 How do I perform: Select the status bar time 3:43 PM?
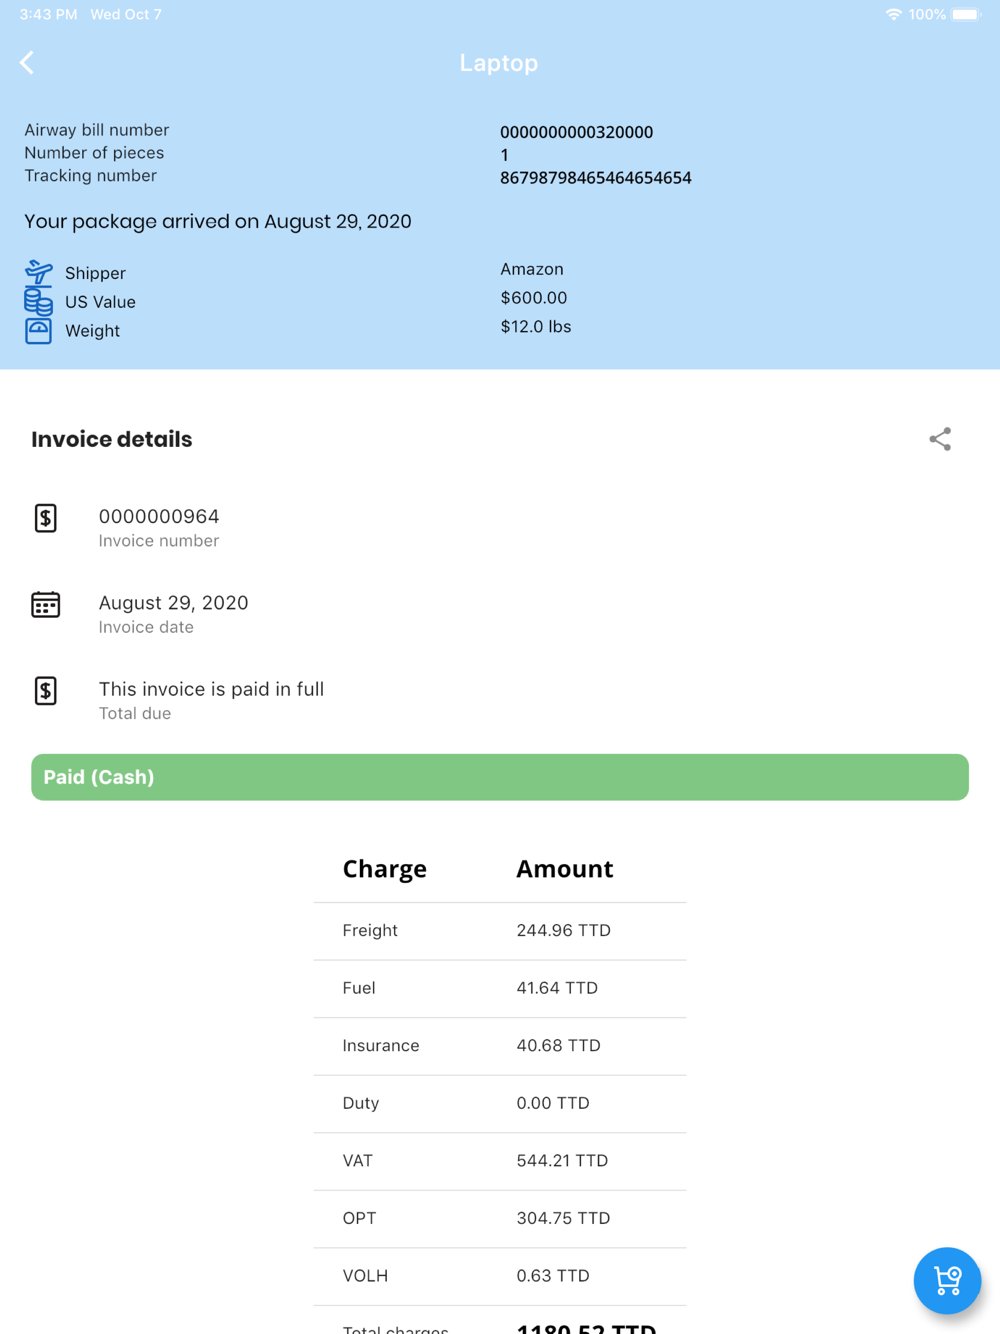click(48, 14)
